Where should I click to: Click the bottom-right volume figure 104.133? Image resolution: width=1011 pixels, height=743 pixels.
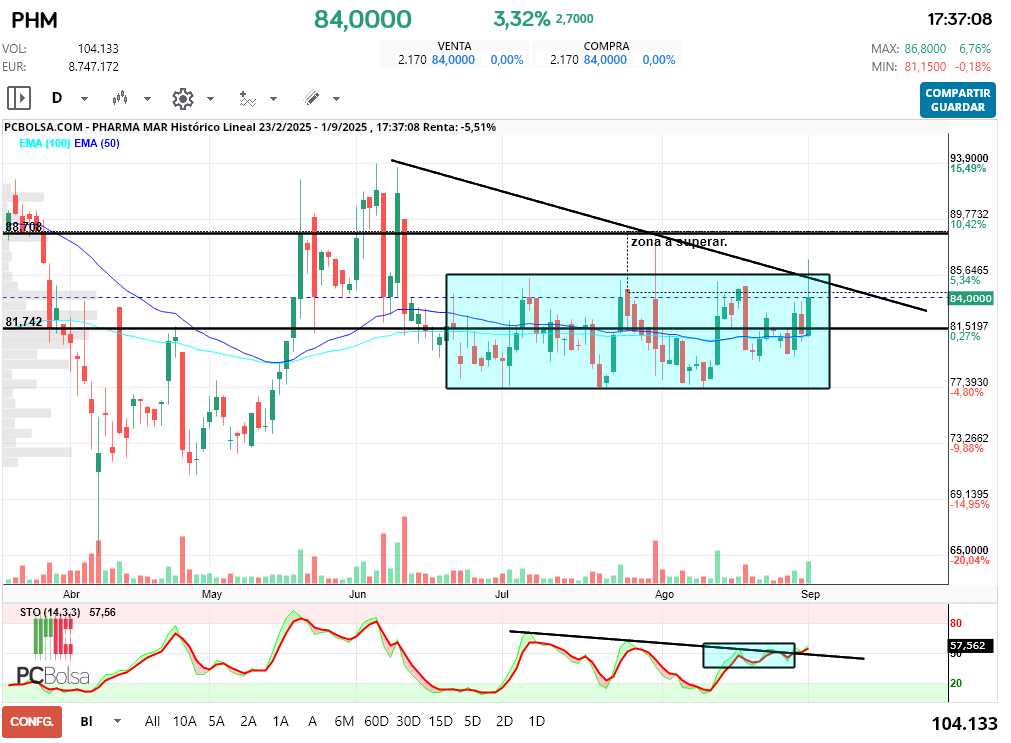[x=965, y=724]
